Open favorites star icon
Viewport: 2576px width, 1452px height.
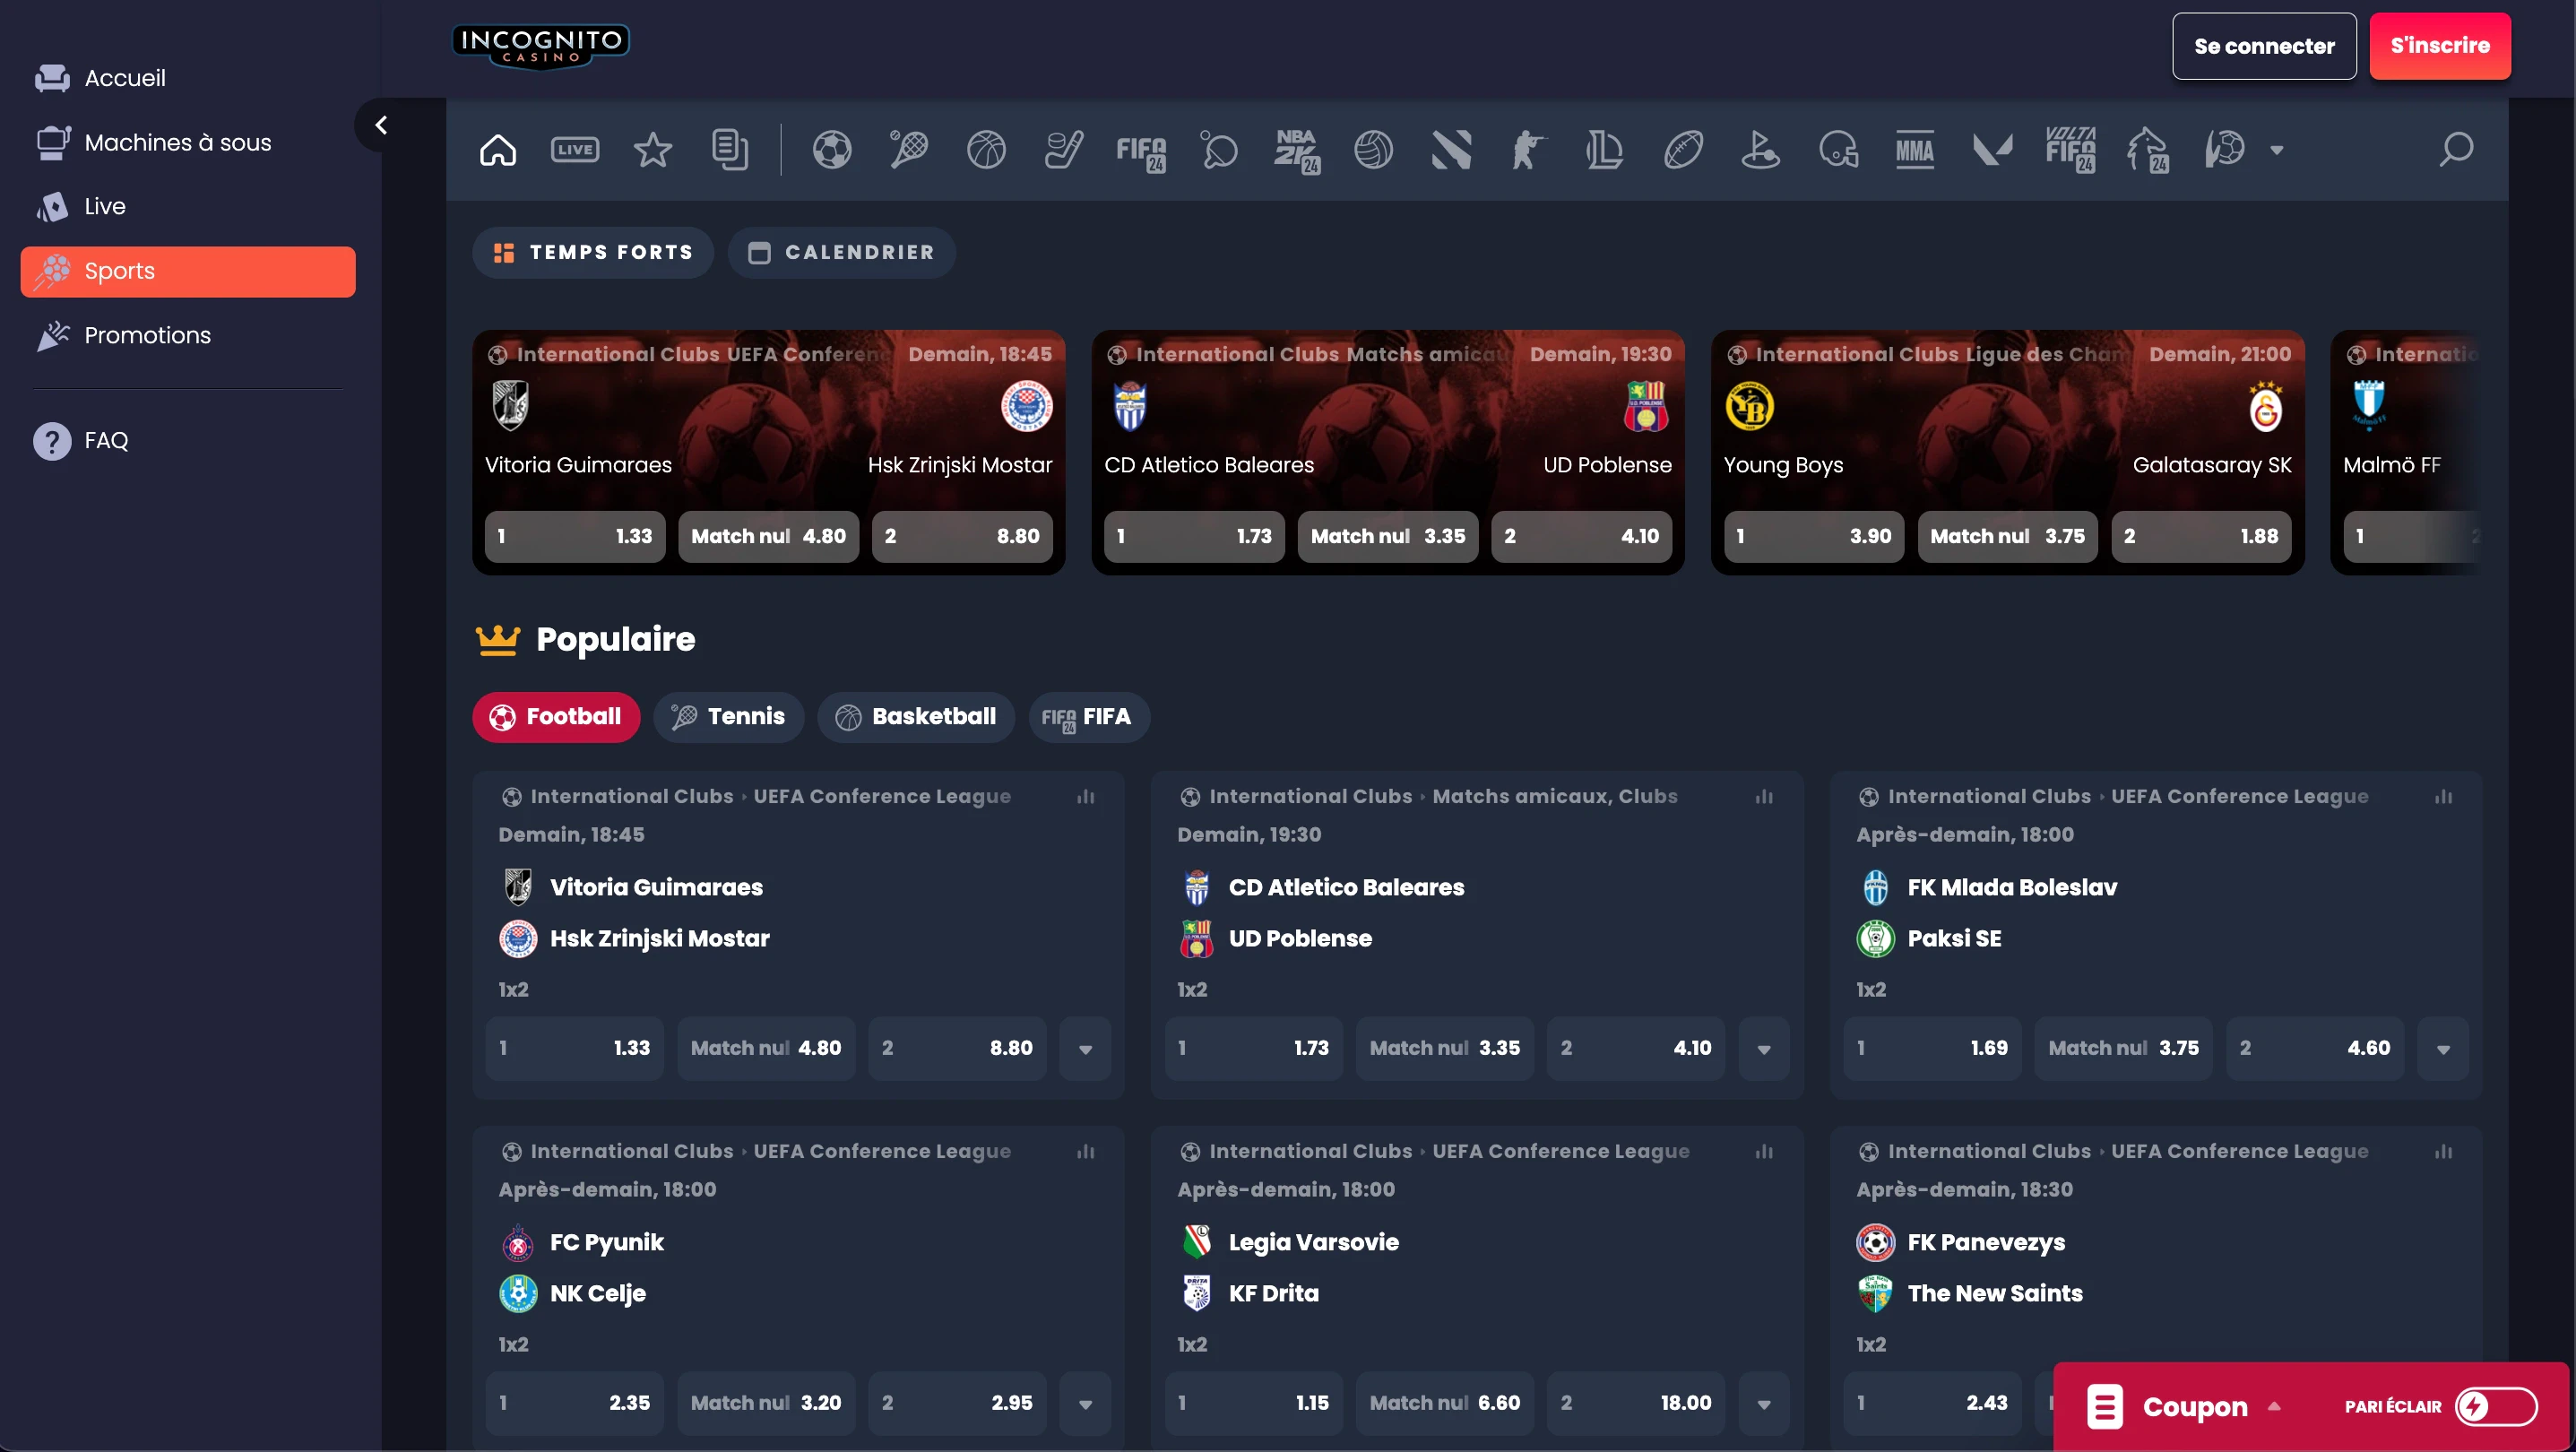(x=653, y=150)
